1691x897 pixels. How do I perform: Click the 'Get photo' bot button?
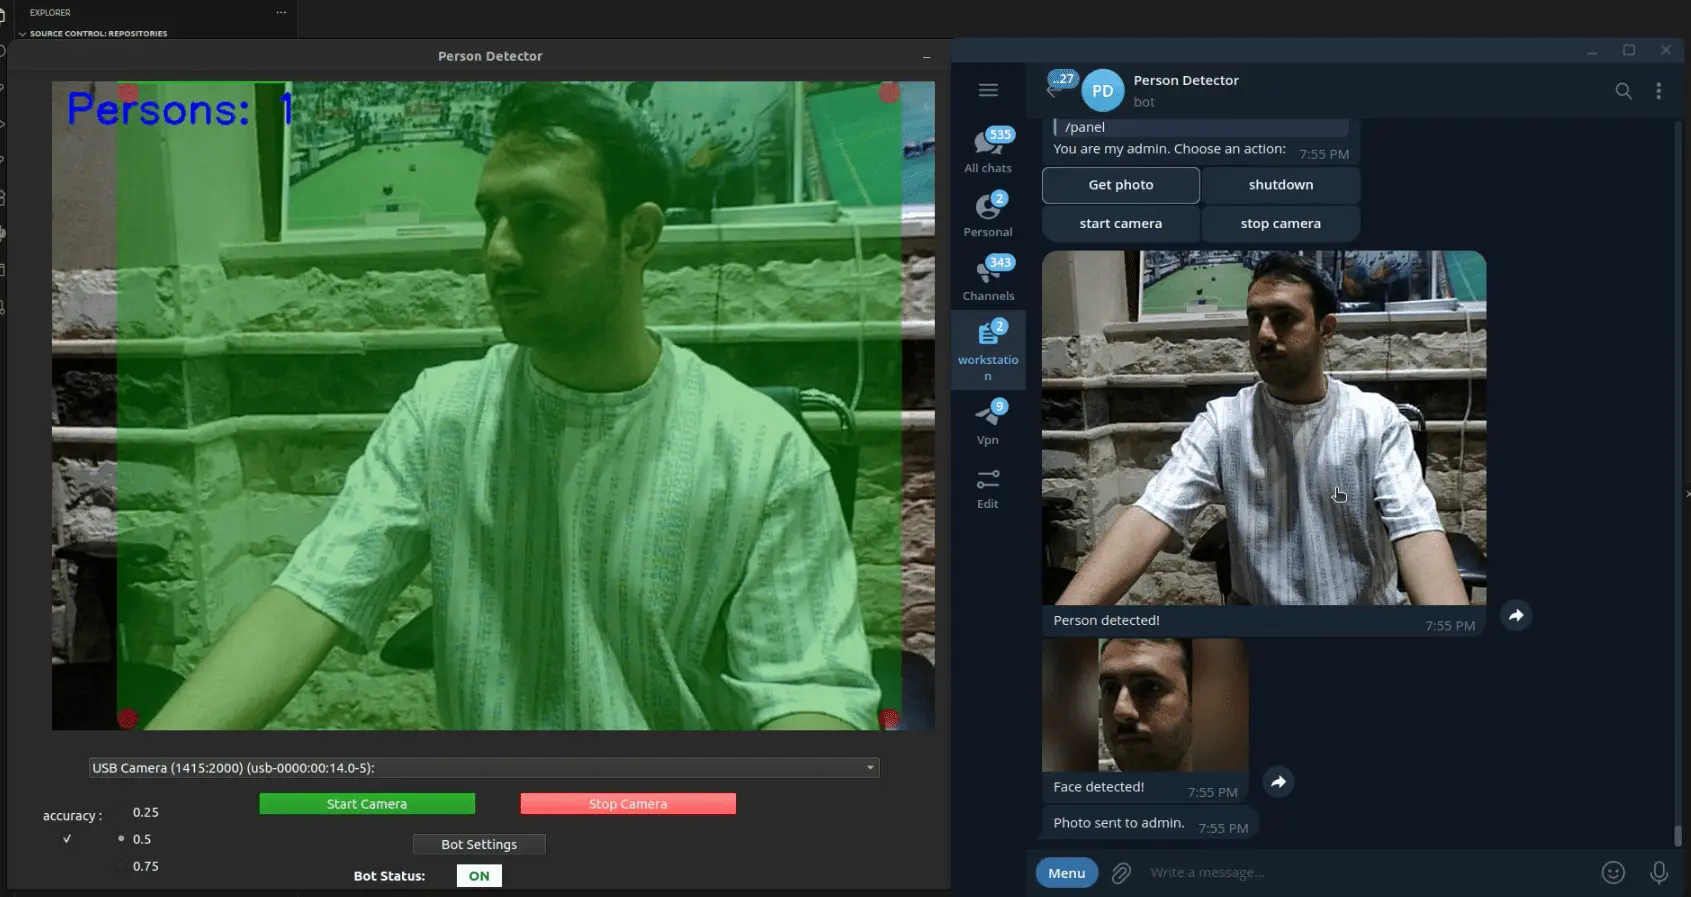pos(1120,185)
